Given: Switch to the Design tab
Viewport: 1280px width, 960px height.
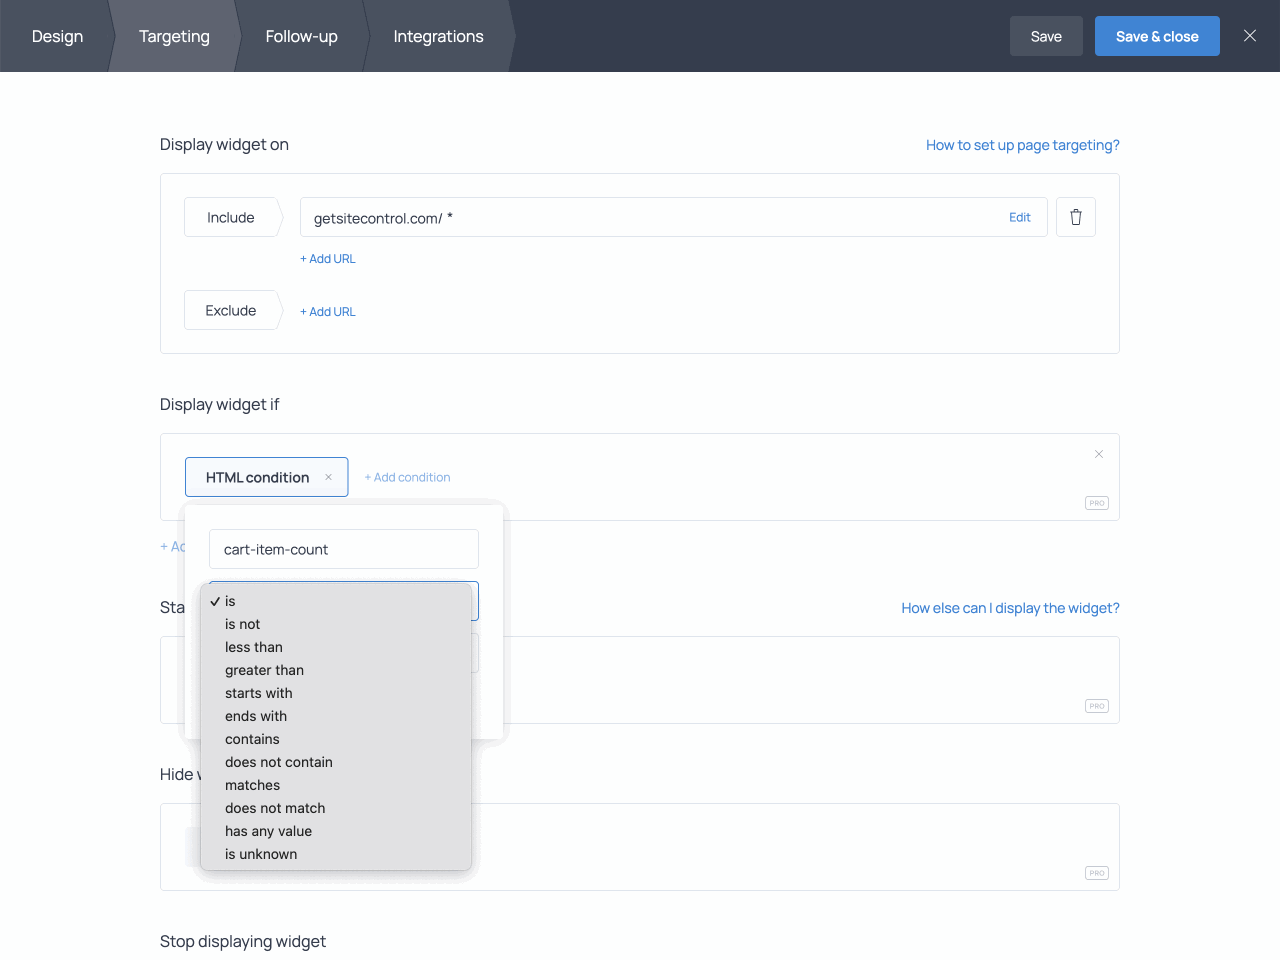Looking at the screenshot, I should [x=57, y=36].
